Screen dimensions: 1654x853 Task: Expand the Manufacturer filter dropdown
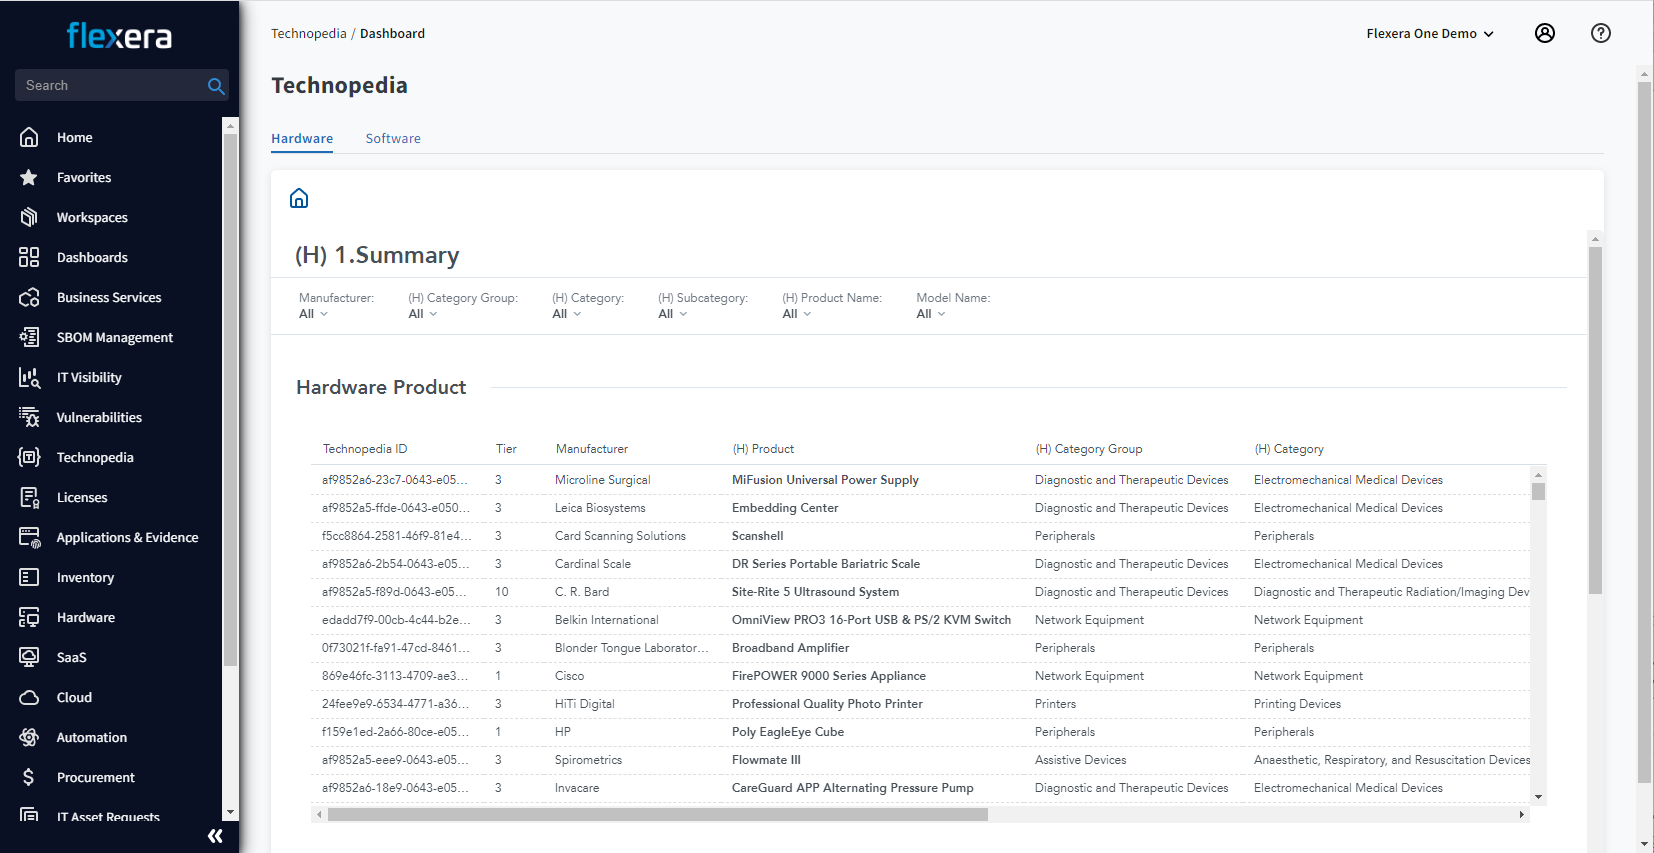(x=313, y=314)
